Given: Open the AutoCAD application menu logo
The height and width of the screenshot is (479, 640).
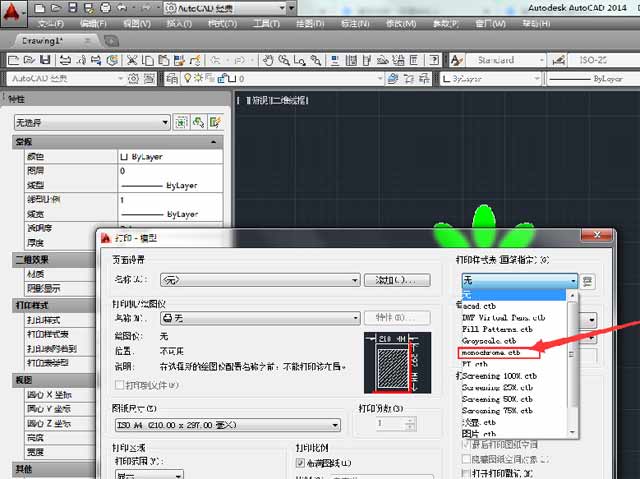Looking at the screenshot, I should [12, 12].
